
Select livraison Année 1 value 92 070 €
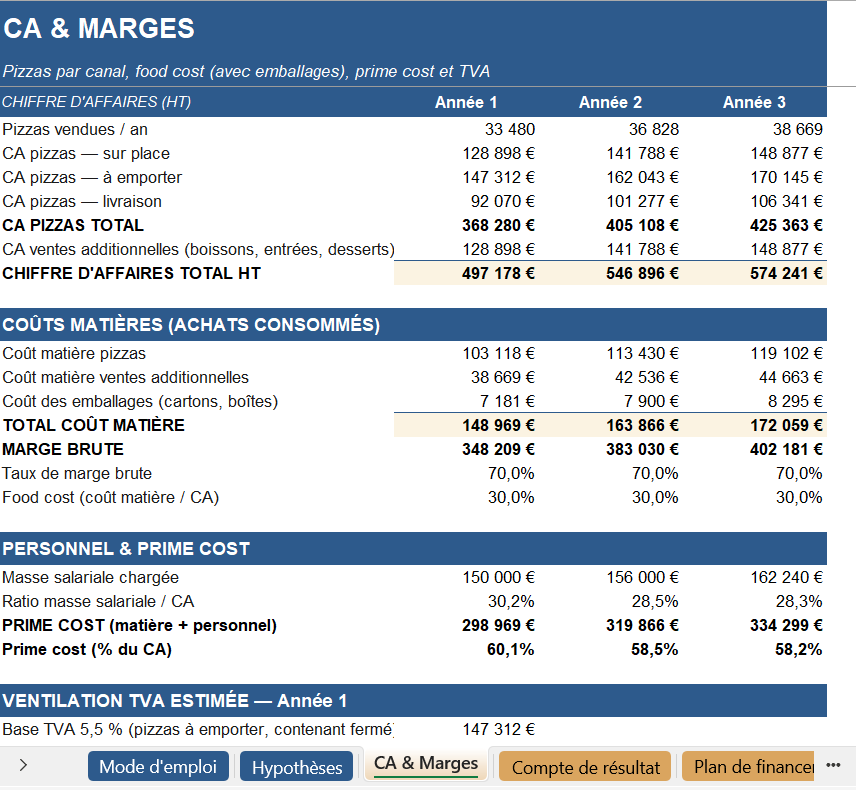503,201
